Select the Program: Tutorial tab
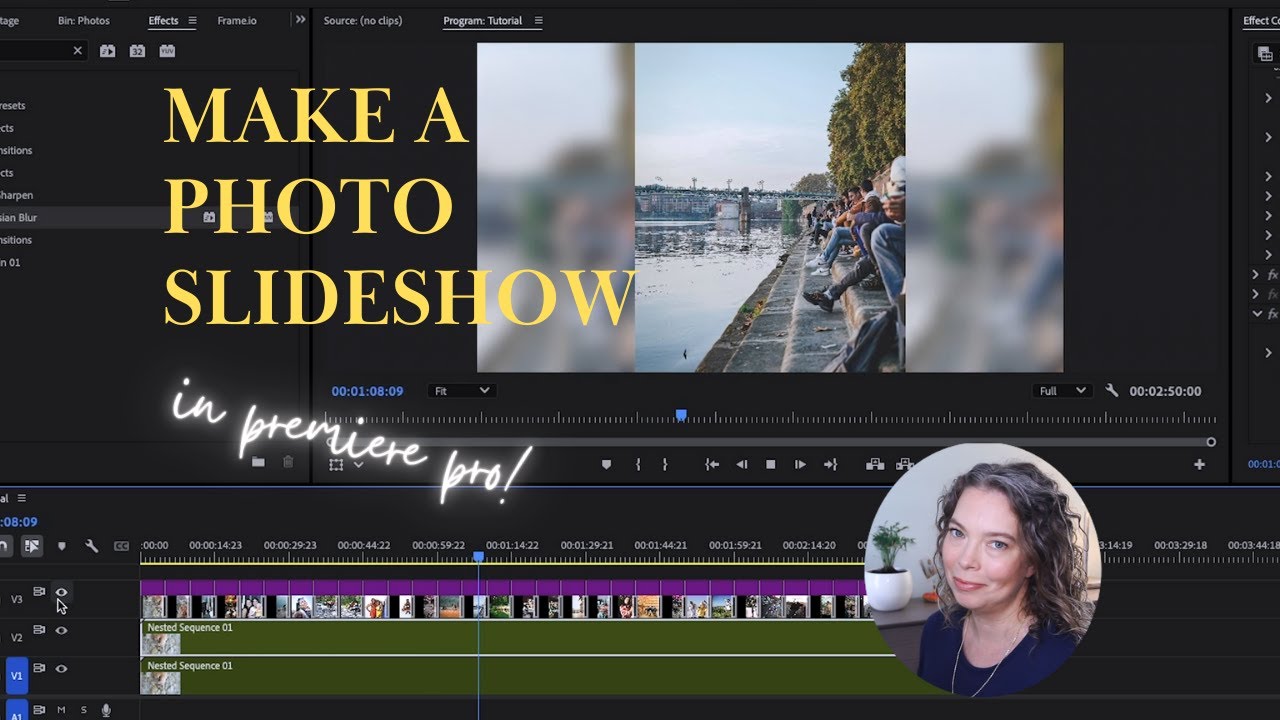The height and width of the screenshot is (720, 1280). click(483, 21)
